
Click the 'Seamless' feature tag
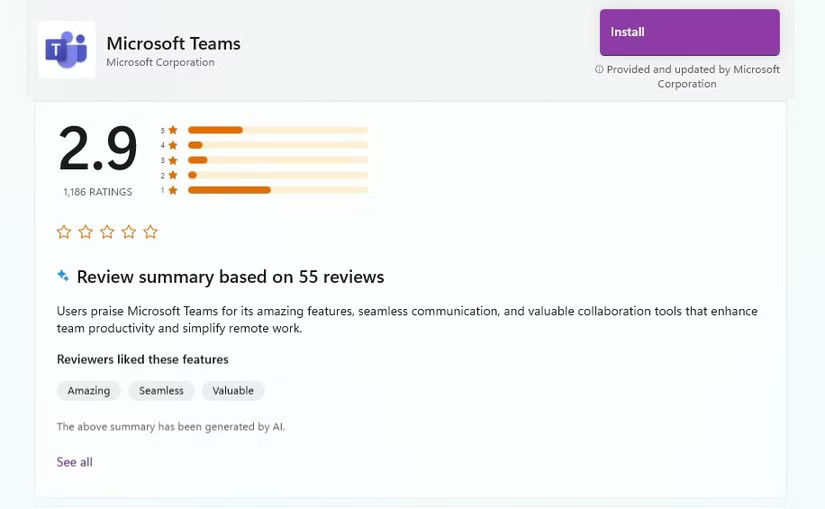161,391
